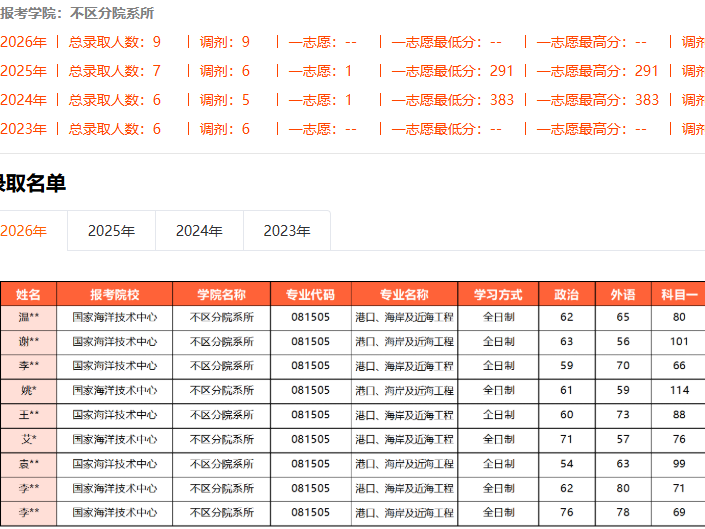Select the name cell 王**

28,415
